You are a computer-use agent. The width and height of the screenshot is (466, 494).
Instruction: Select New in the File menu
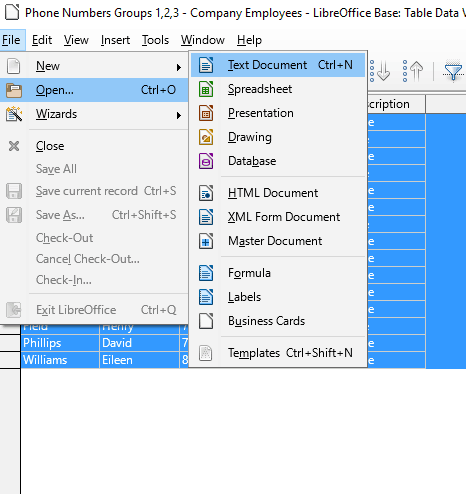pyautogui.click(x=94, y=66)
